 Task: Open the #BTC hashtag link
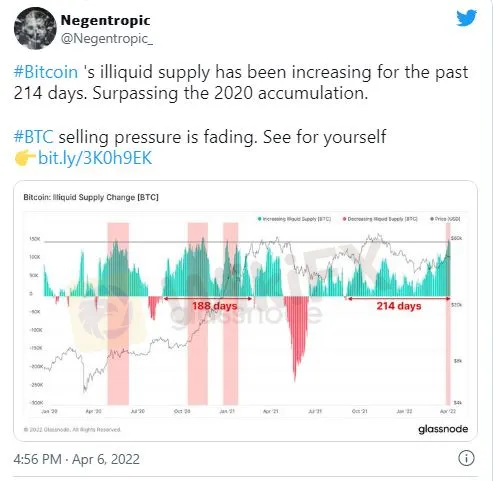point(33,137)
